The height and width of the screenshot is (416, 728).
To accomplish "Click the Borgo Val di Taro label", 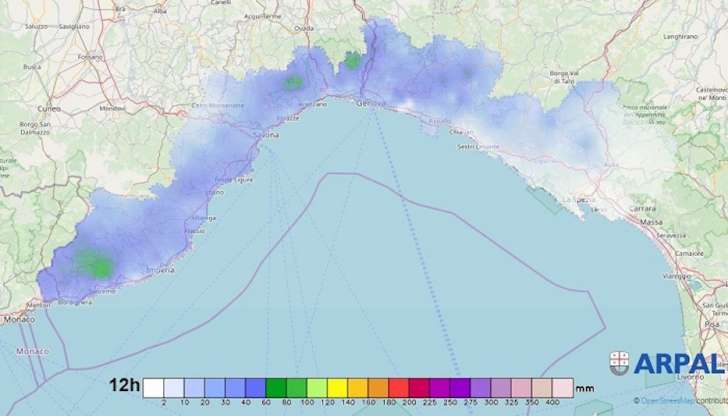I will [x=564, y=77].
